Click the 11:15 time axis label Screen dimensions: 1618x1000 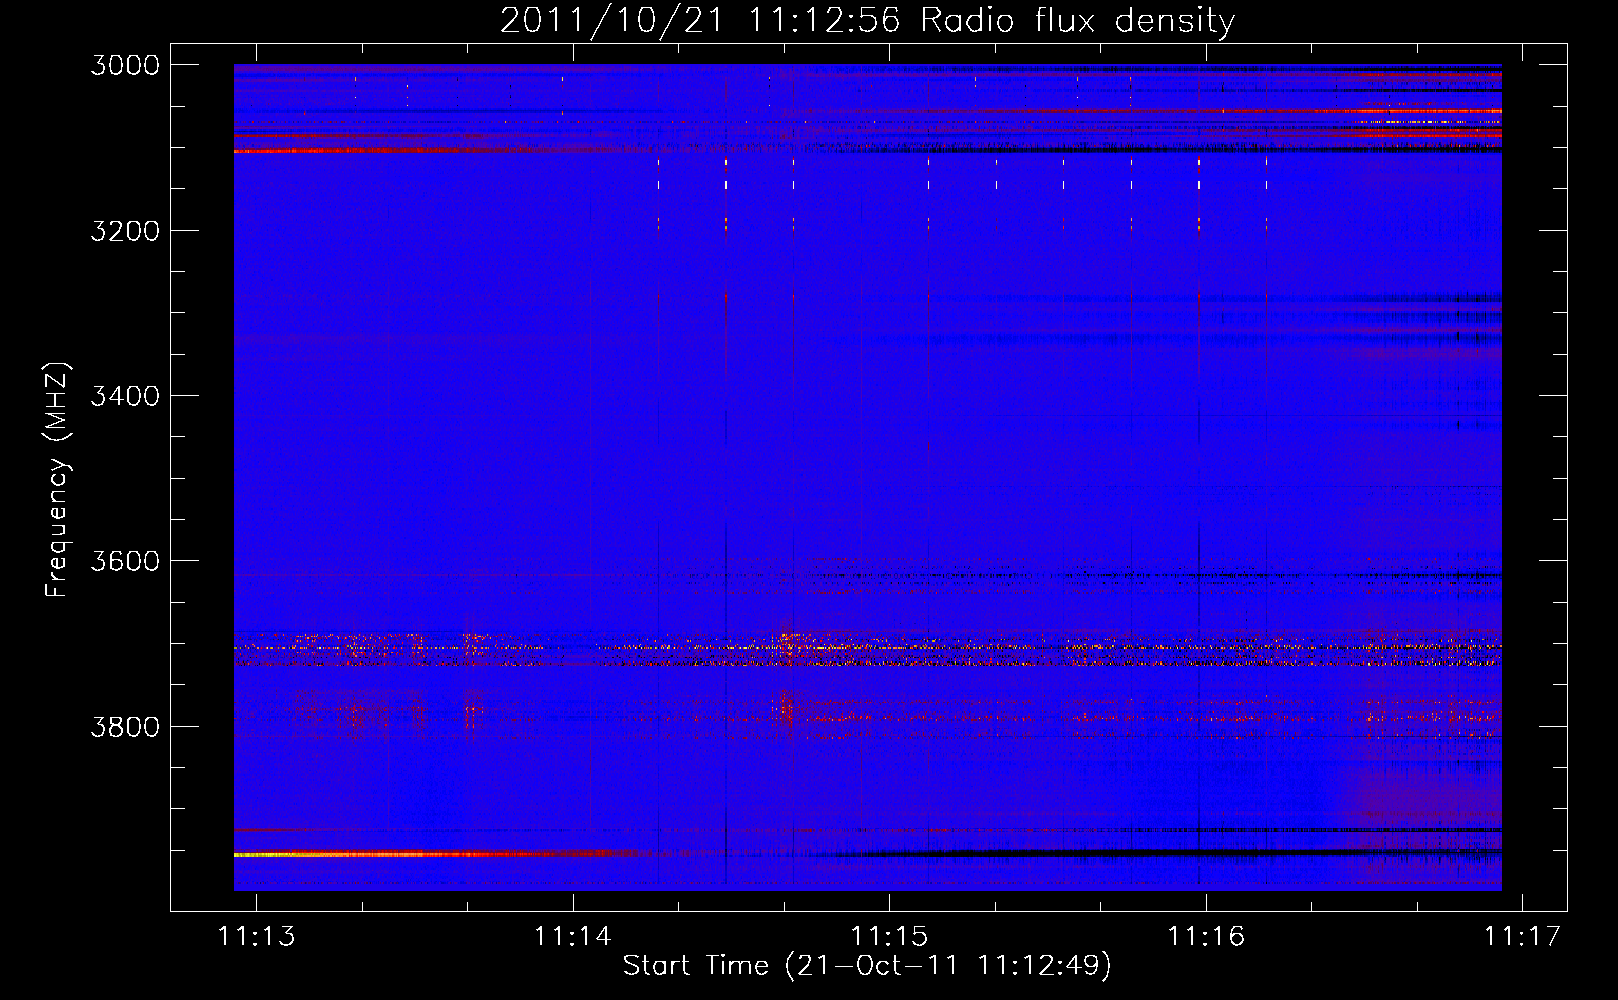(x=889, y=936)
